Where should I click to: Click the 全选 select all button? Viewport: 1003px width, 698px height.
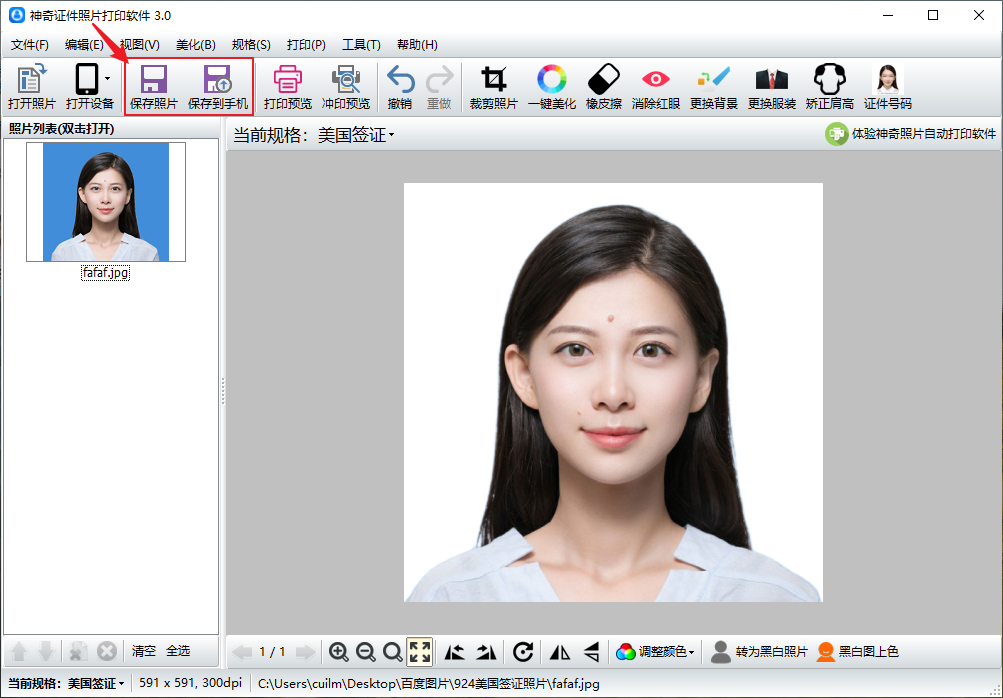click(x=178, y=651)
